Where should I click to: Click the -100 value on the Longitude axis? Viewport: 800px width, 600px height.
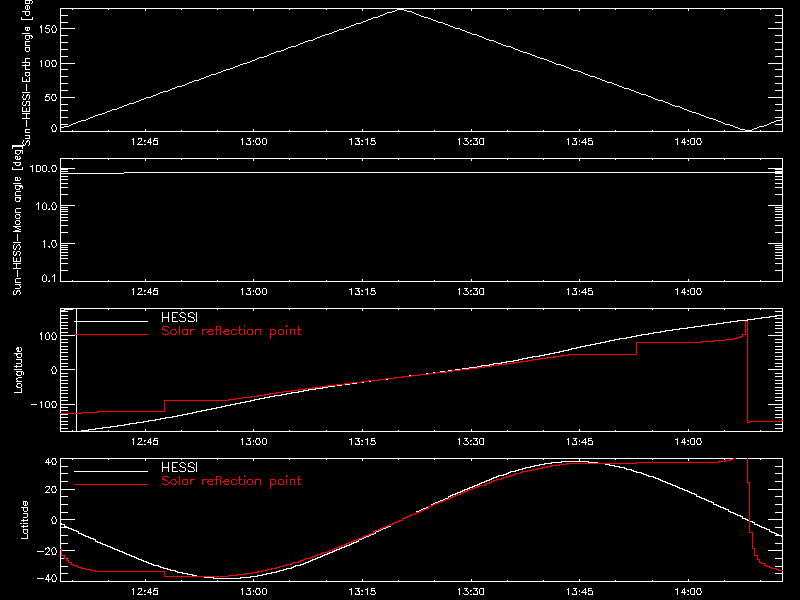click(x=44, y=404)
